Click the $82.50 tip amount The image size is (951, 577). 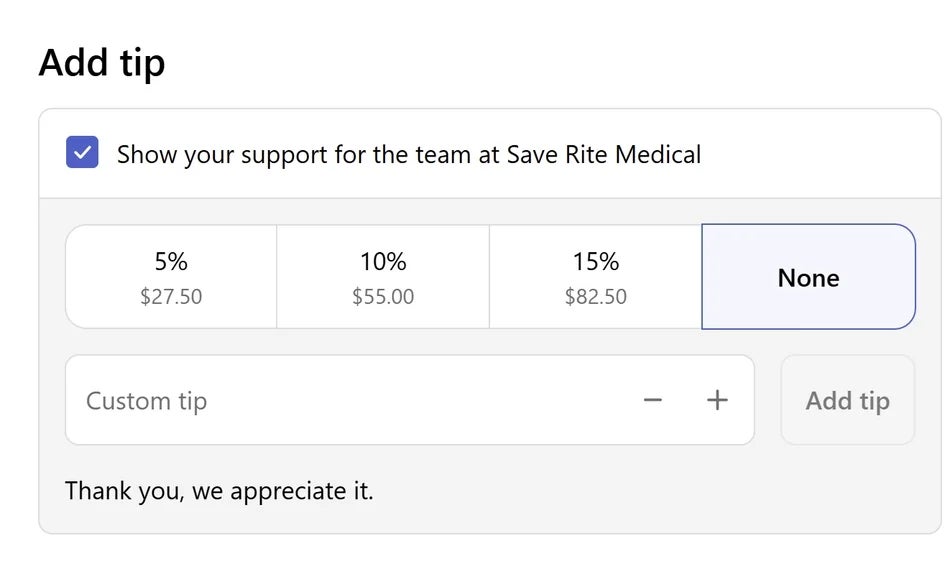596,297
